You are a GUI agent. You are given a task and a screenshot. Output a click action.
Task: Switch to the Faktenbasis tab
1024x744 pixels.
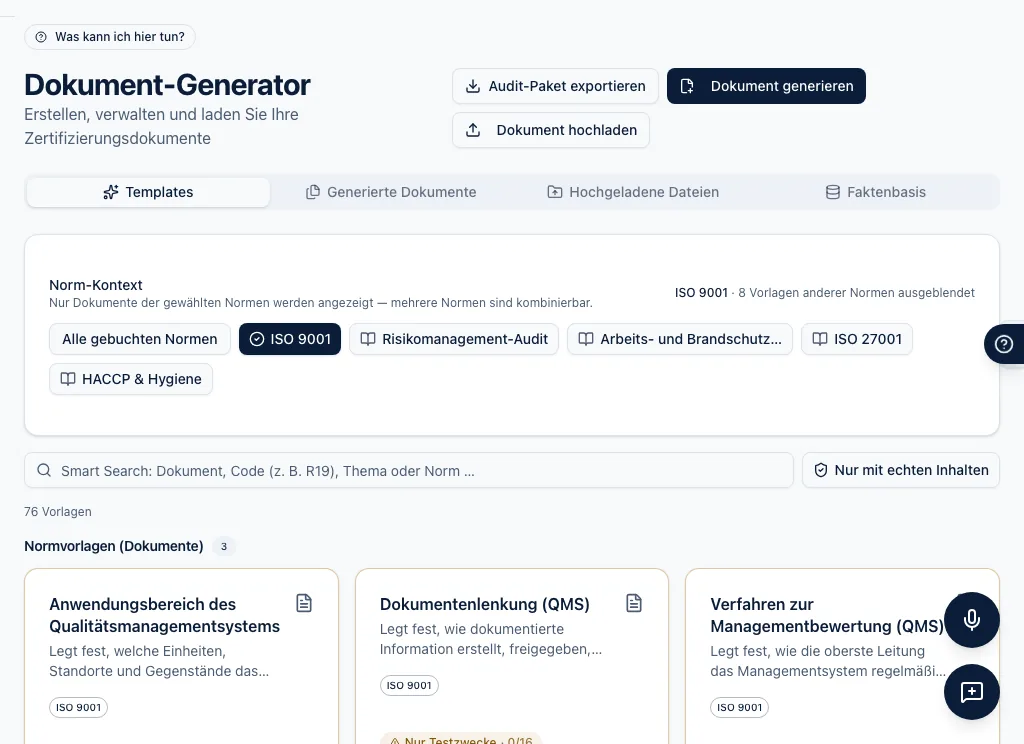[x=876, y=192]
